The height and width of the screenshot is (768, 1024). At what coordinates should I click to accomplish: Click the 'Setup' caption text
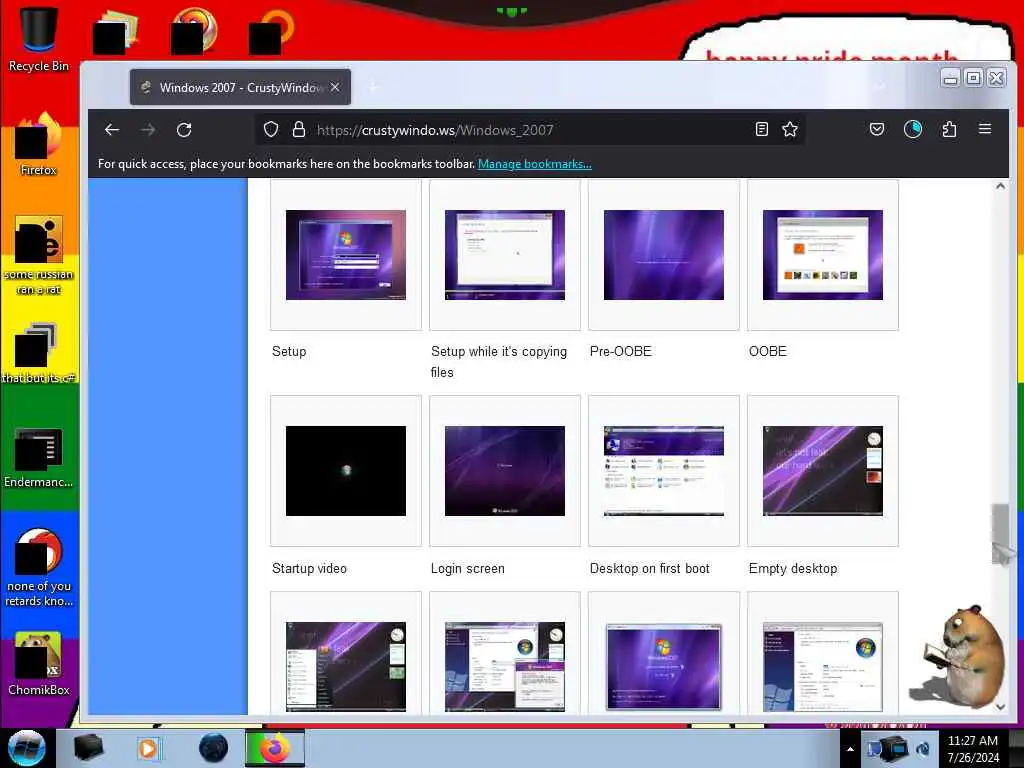[x=289, y=351]
